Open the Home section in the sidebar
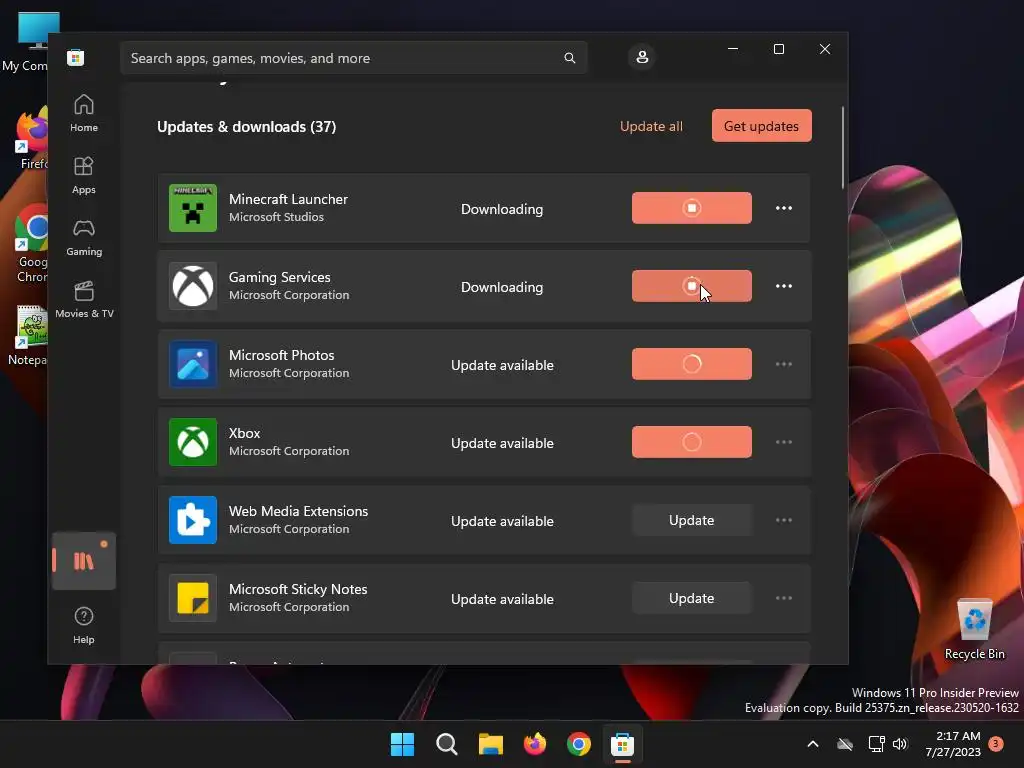The image size is (1024, 768). 84,114
